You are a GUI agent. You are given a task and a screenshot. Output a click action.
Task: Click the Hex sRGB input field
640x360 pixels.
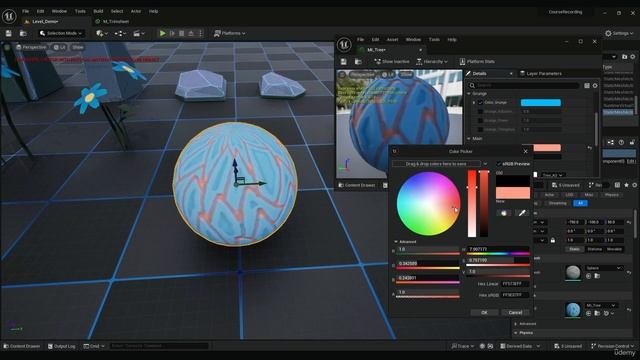[516, 295]
